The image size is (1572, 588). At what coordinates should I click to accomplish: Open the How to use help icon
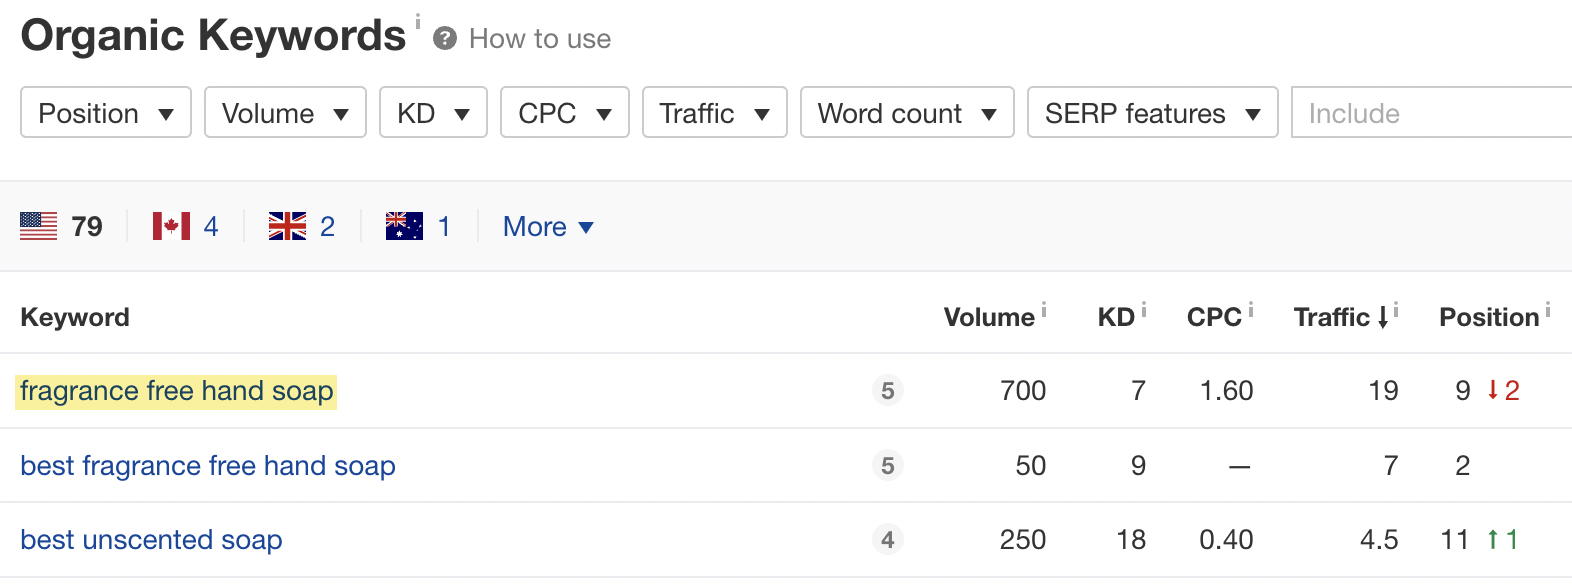click(446, 39)
